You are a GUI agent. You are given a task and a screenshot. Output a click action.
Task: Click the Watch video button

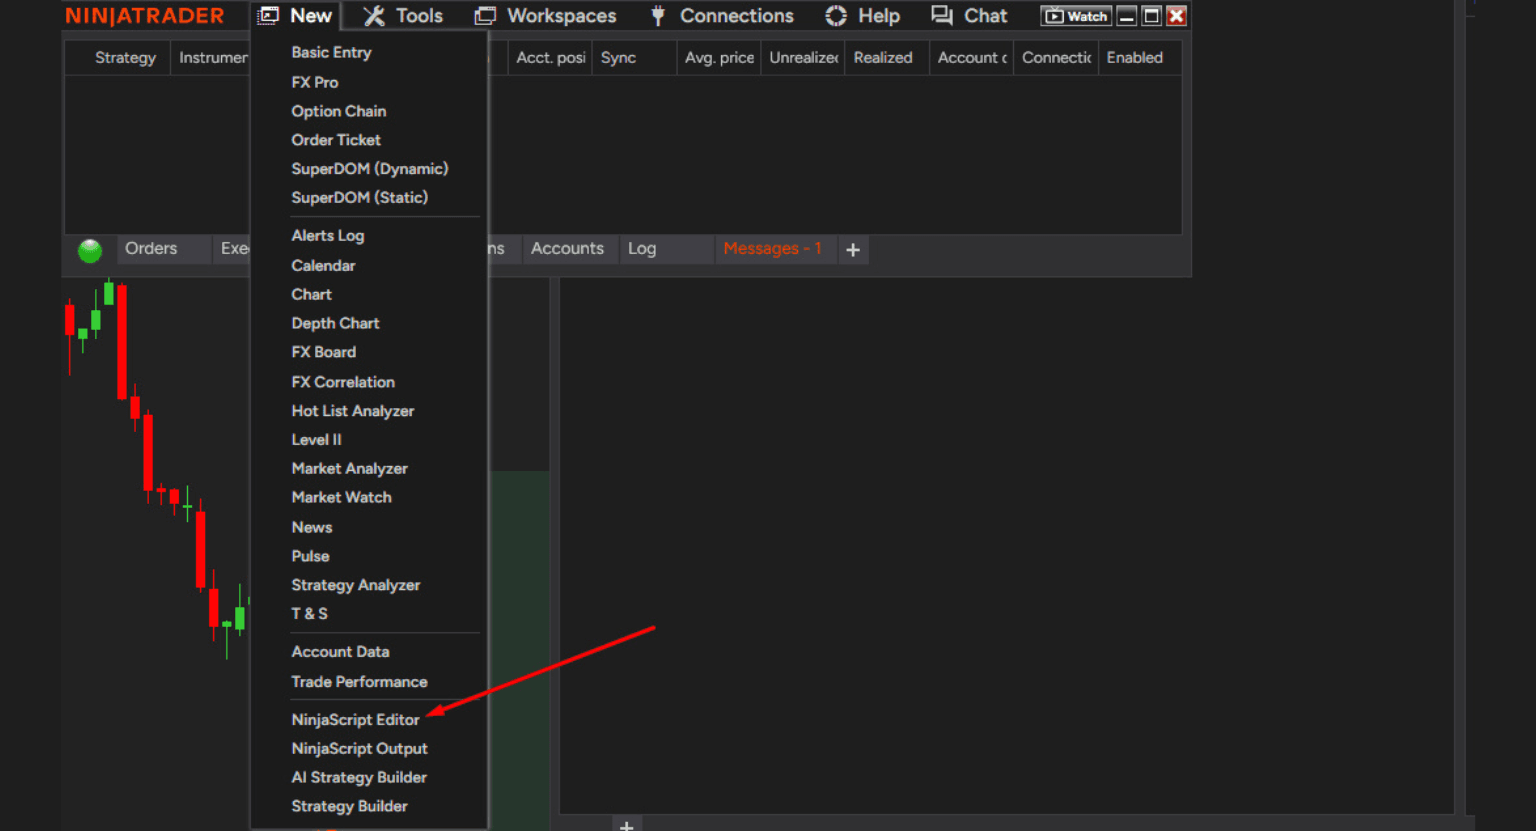click(x=1076, y=16)
